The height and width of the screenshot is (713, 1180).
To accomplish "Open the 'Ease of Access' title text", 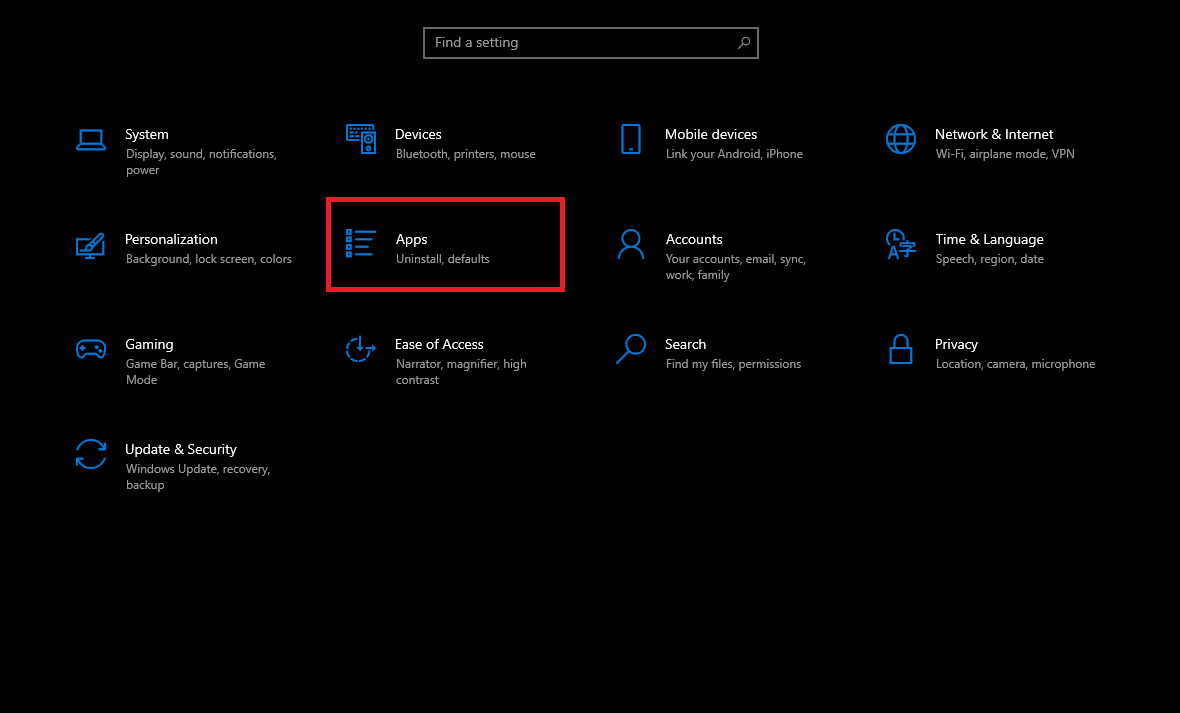I will (439, 344).
